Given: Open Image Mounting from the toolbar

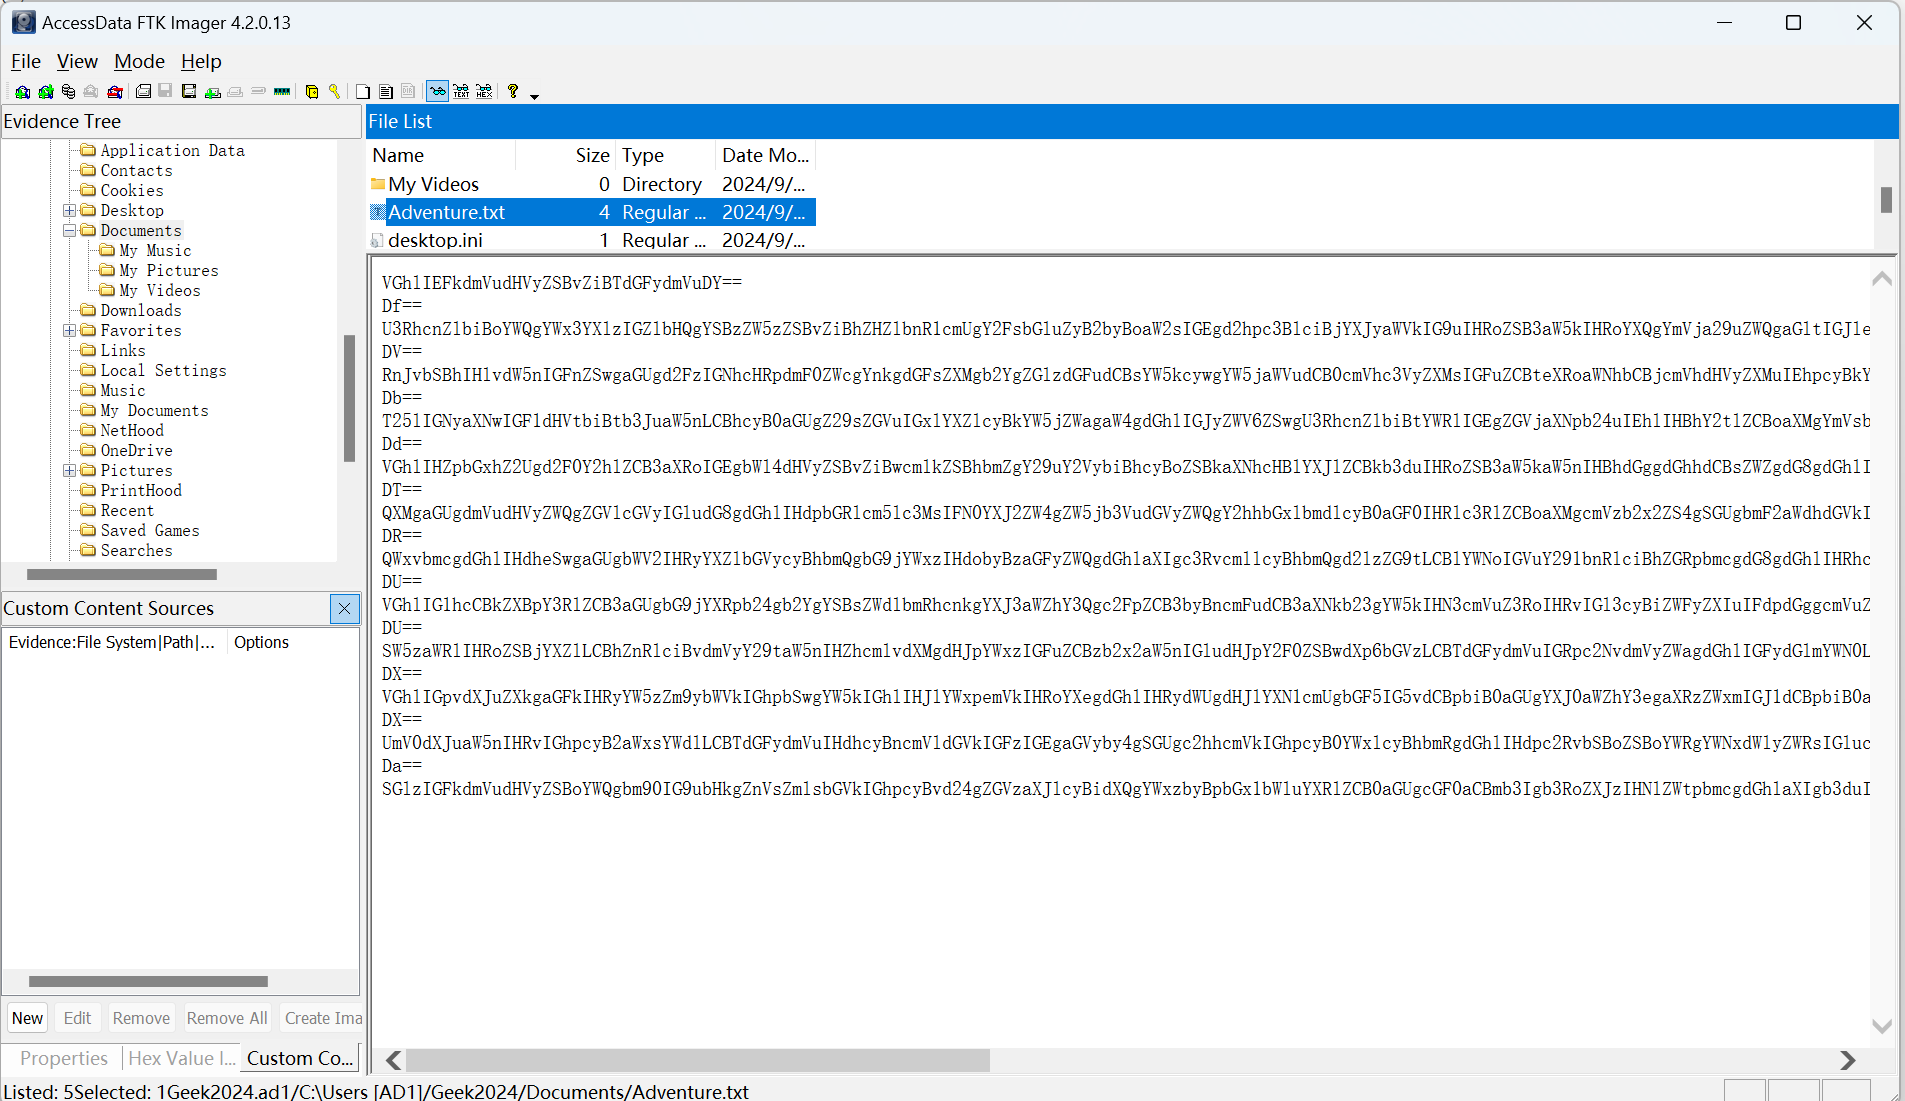Looking at the screenshot, I should click(x=68, y=91).
